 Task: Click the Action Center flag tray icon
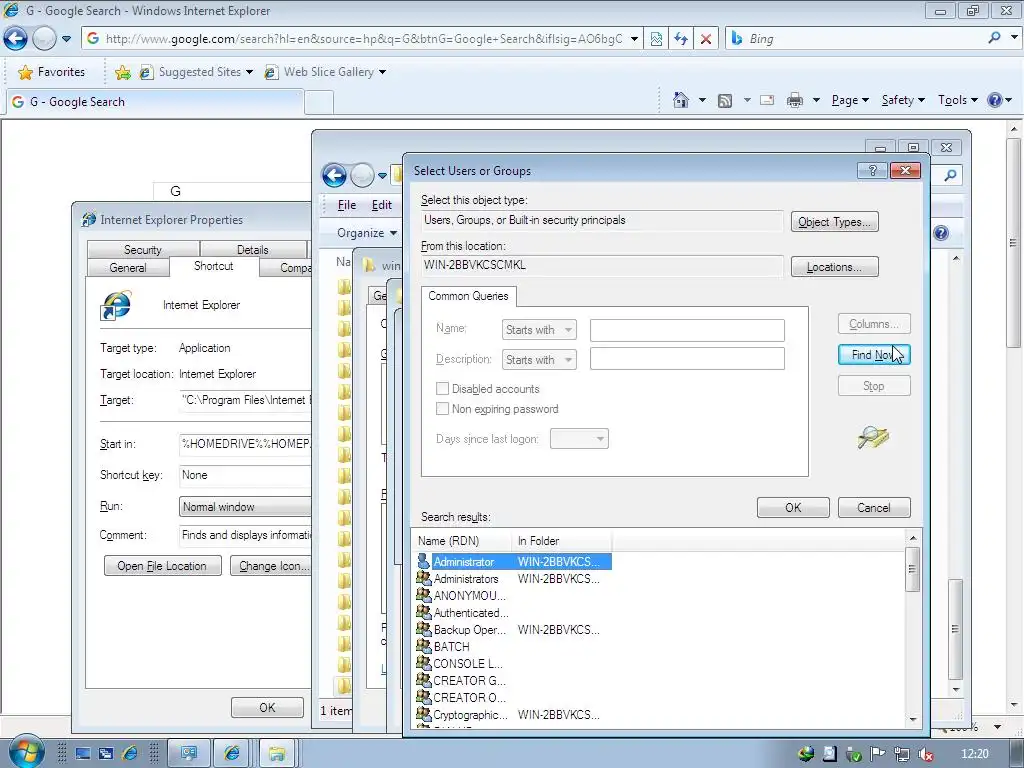pyautogui.click(x=878, y=754)
